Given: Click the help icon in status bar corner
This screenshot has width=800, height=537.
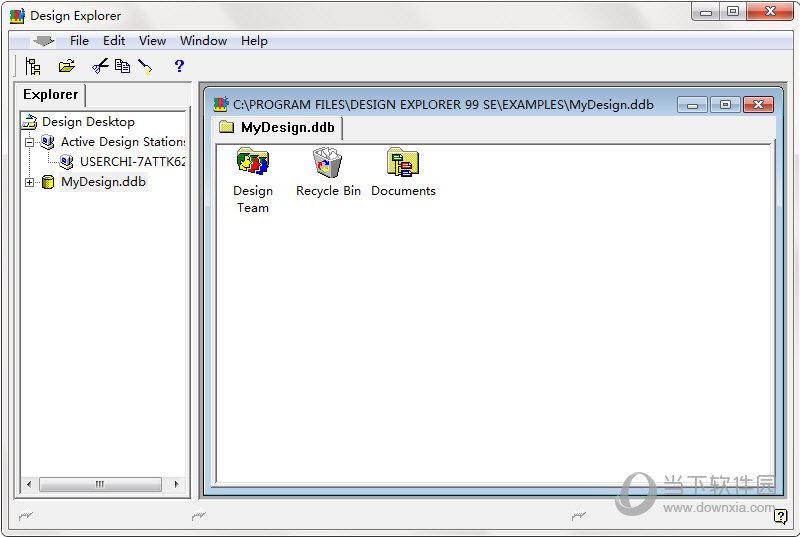Looking at the screenshot, I should [x=780, y=517].
